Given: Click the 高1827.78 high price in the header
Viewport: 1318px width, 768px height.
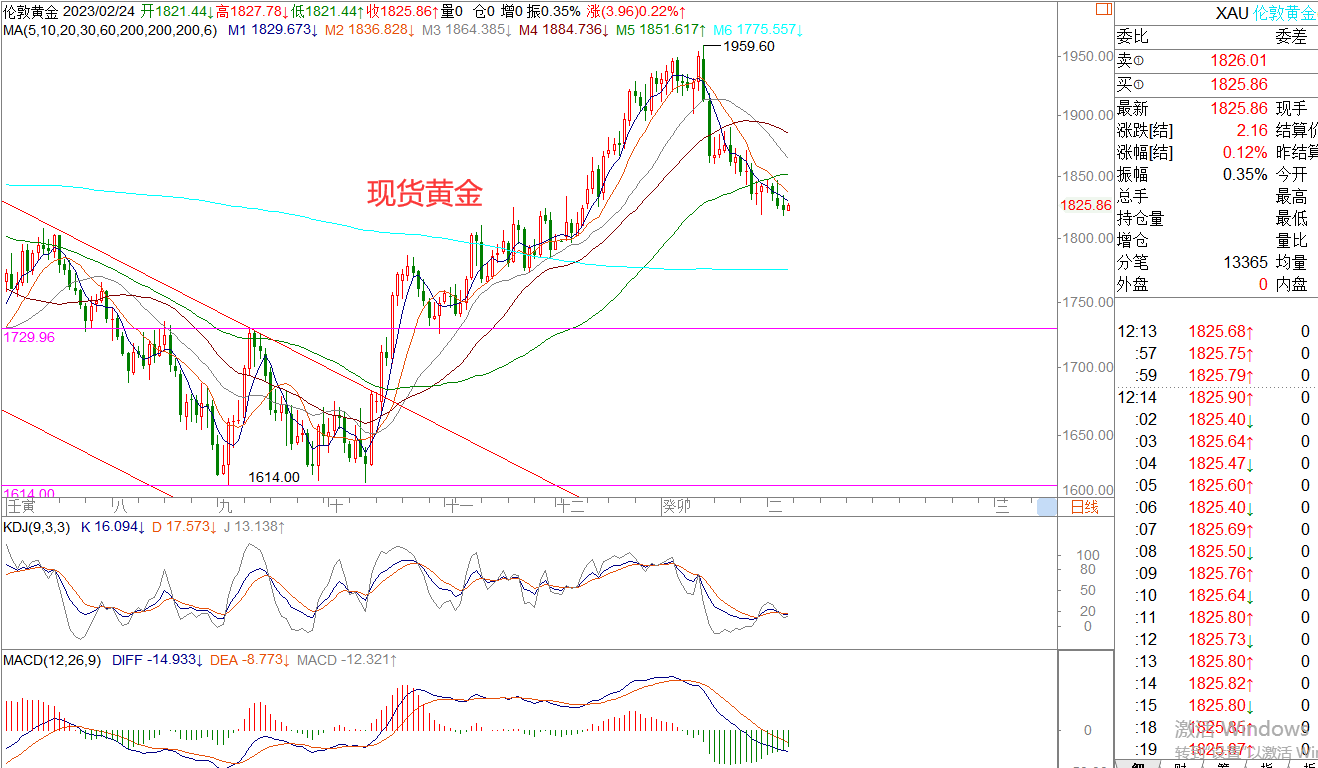Looking at the screenshot, I should click(253, 11).
